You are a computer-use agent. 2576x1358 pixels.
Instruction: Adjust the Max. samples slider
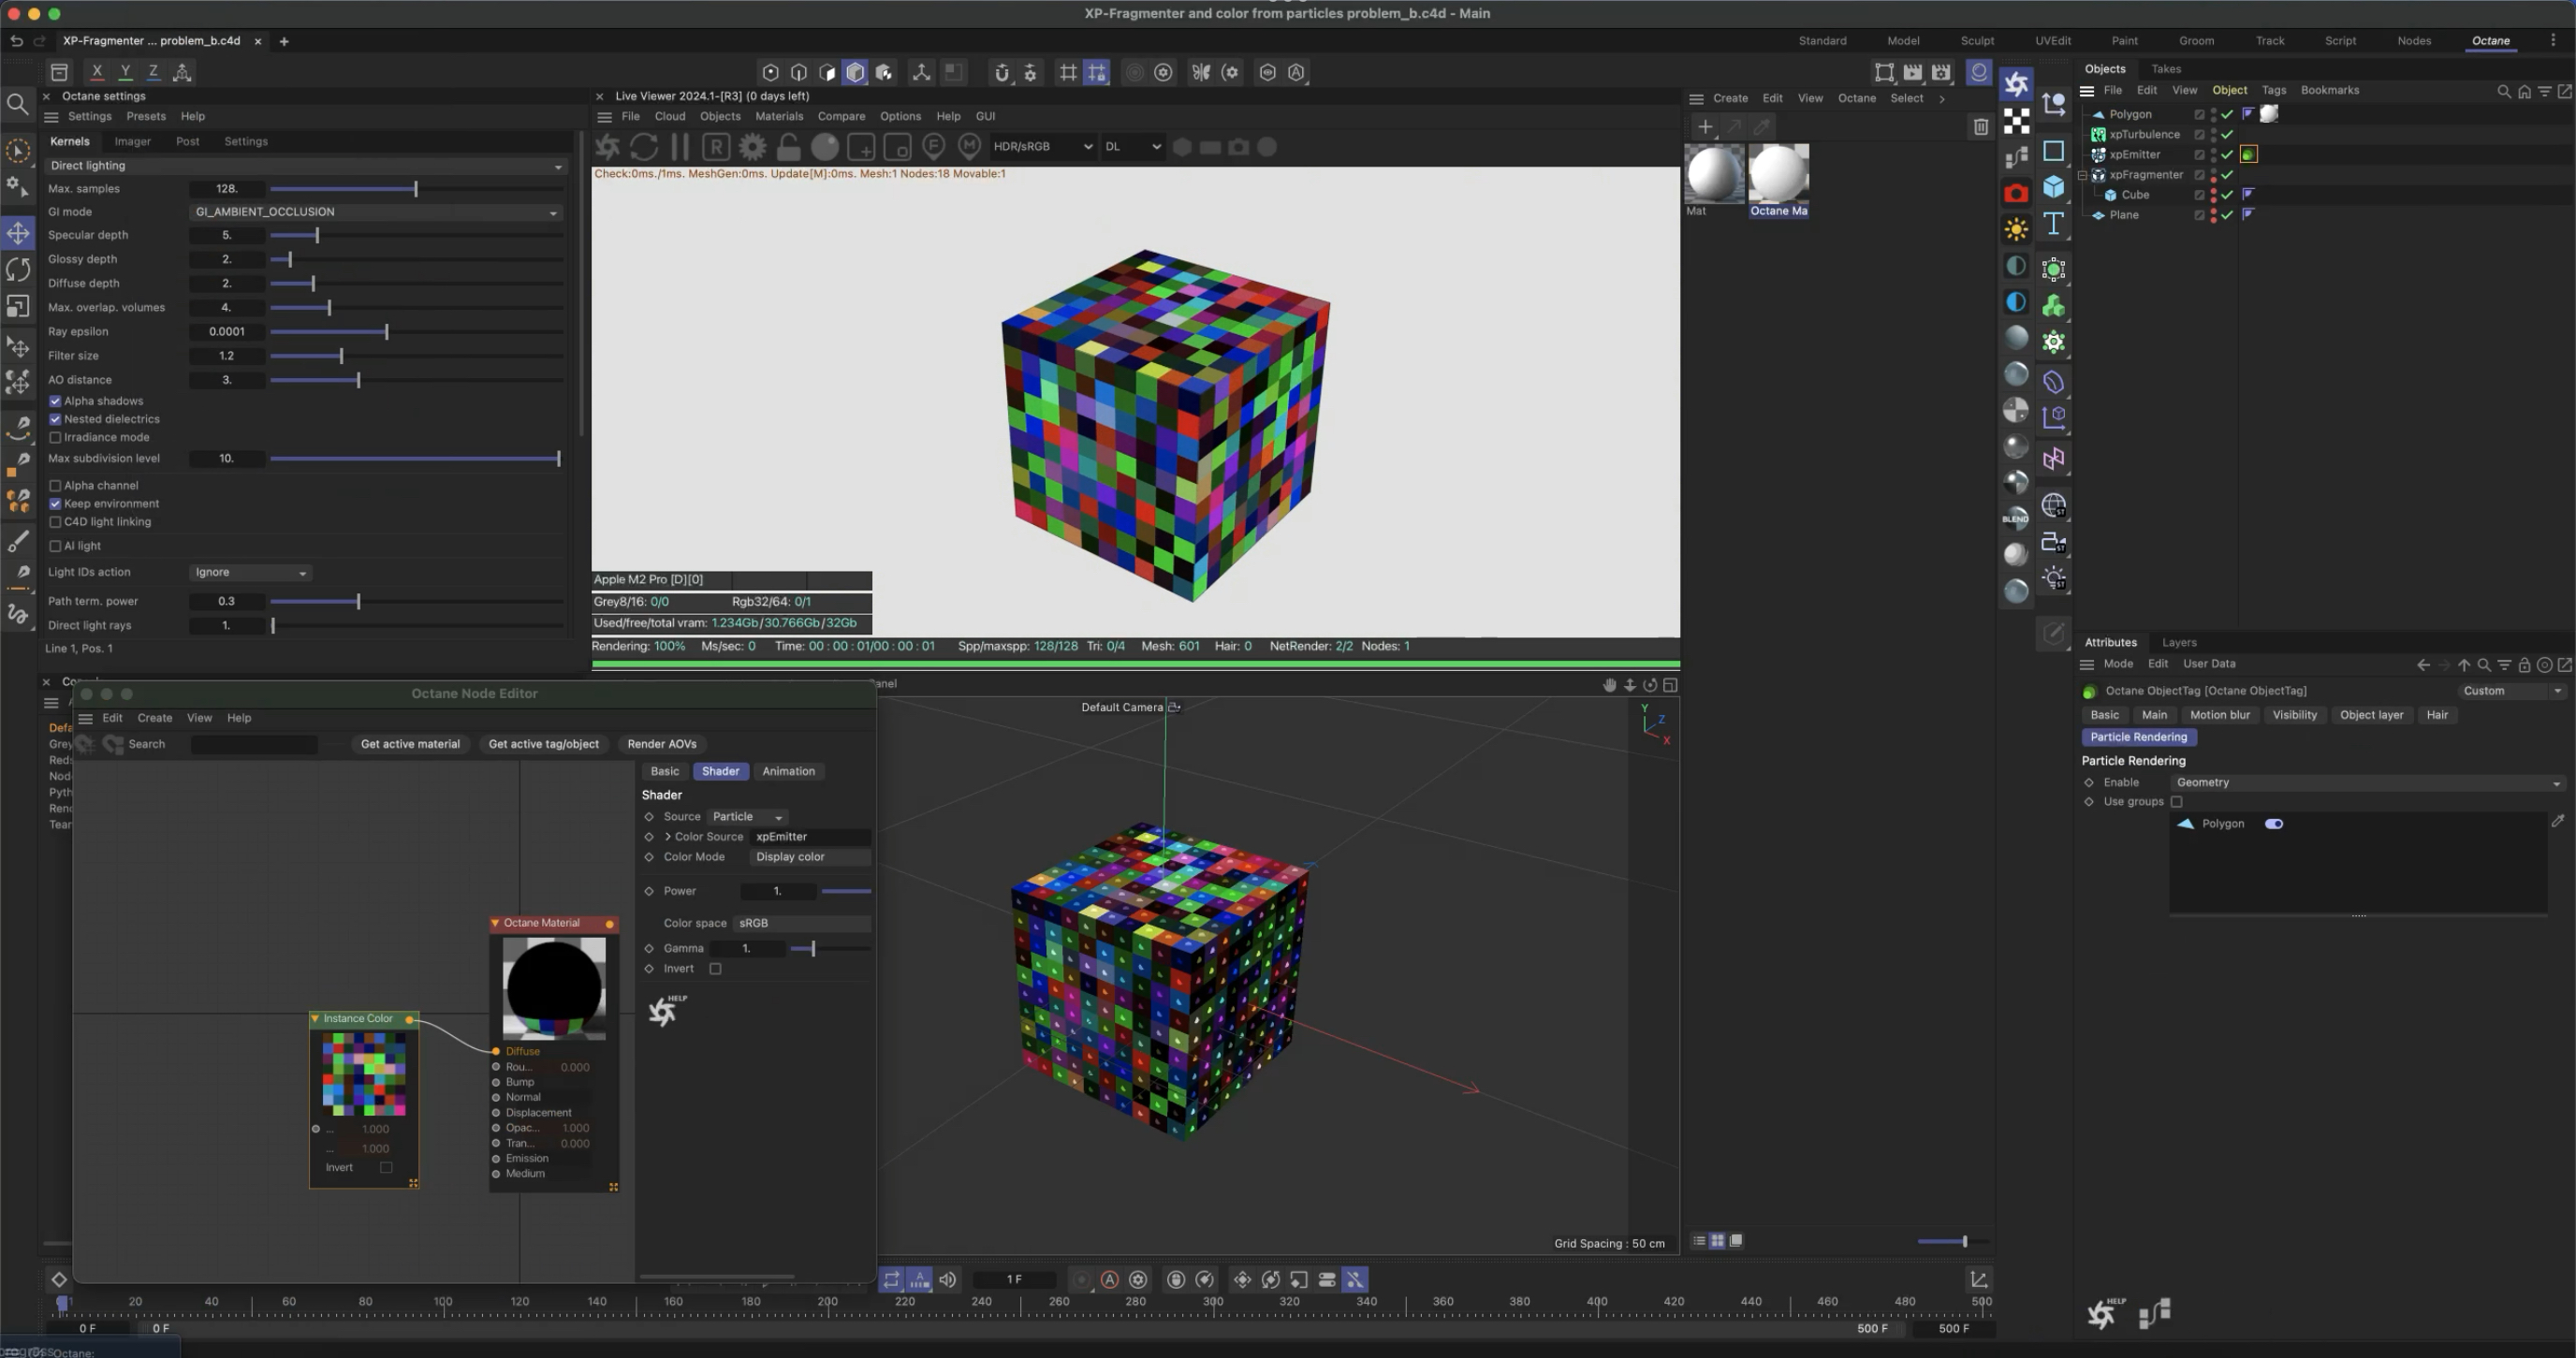click(x=415, y=189)
